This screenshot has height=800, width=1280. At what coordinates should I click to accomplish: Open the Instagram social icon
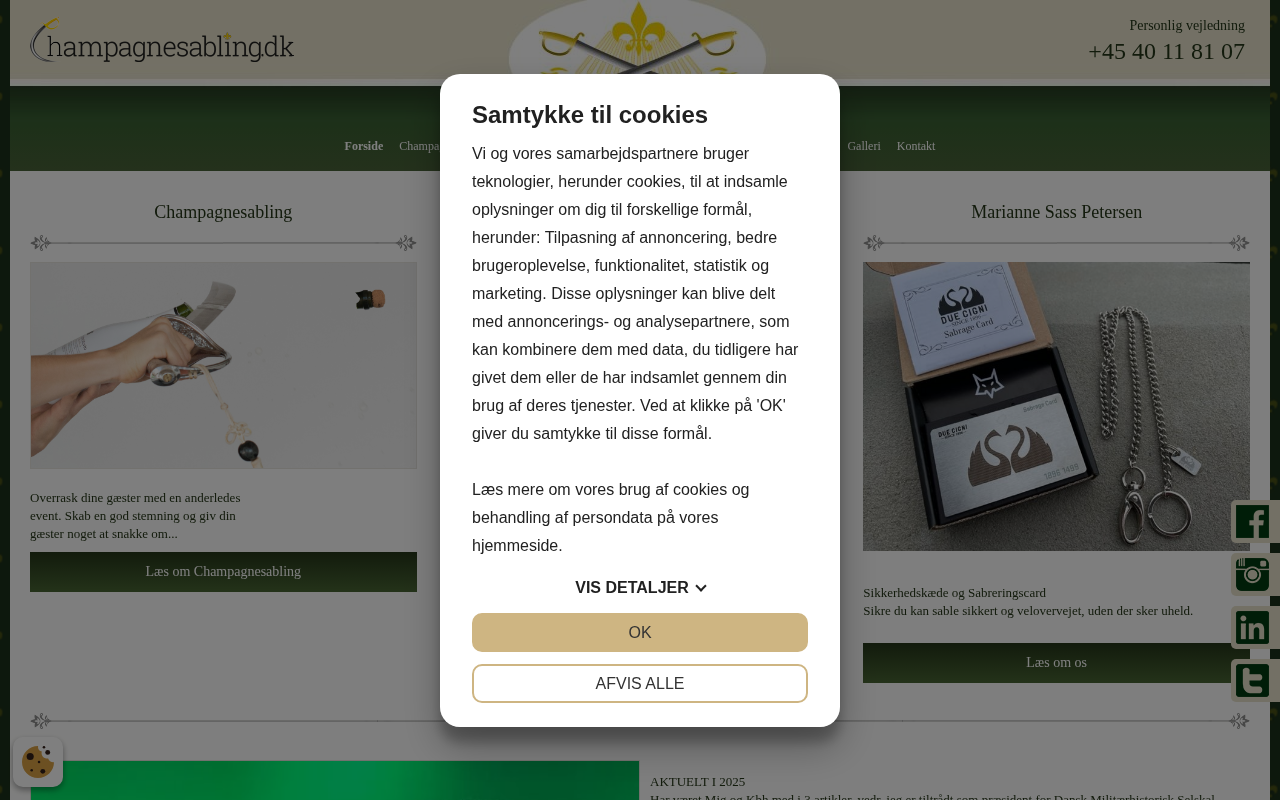[1252, 575]
